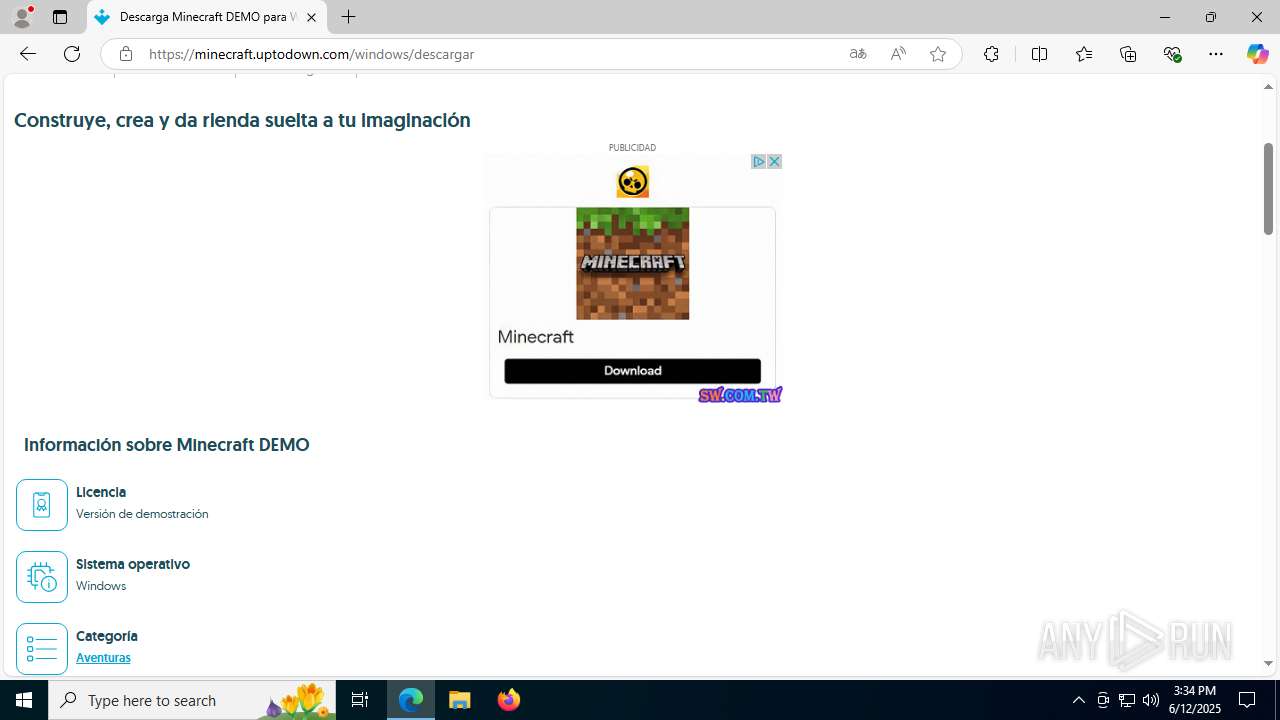Open a new browser tab
Screen dimensions: 1280x720
348,17
